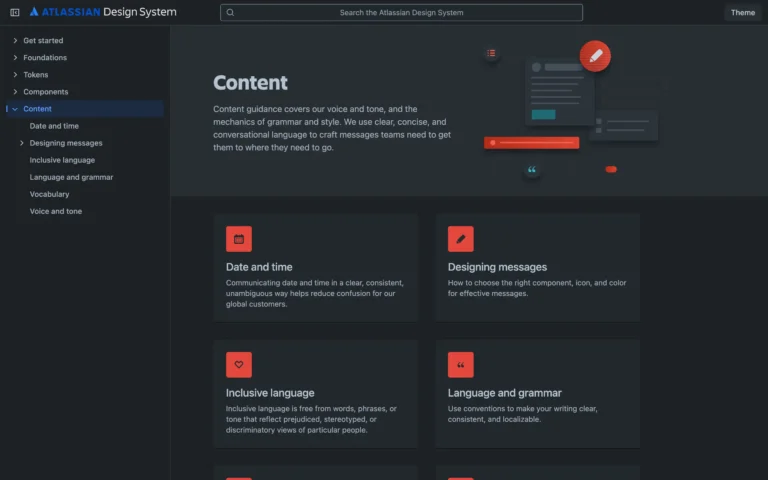This screenshot has height=480, width=768.
Task: Open the Components nav item
Action: pos(46,92)
